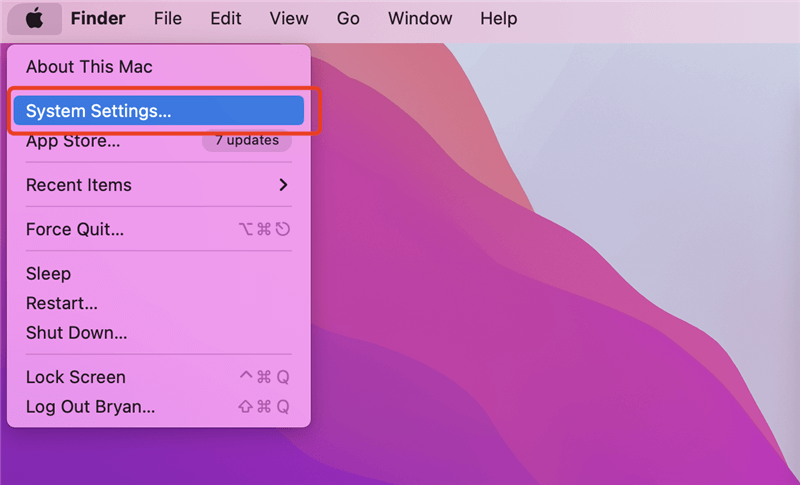The width and height of the screenshot is (800, 485).
Task: Put the Mac to Sleep
Action: coord(159,273)
